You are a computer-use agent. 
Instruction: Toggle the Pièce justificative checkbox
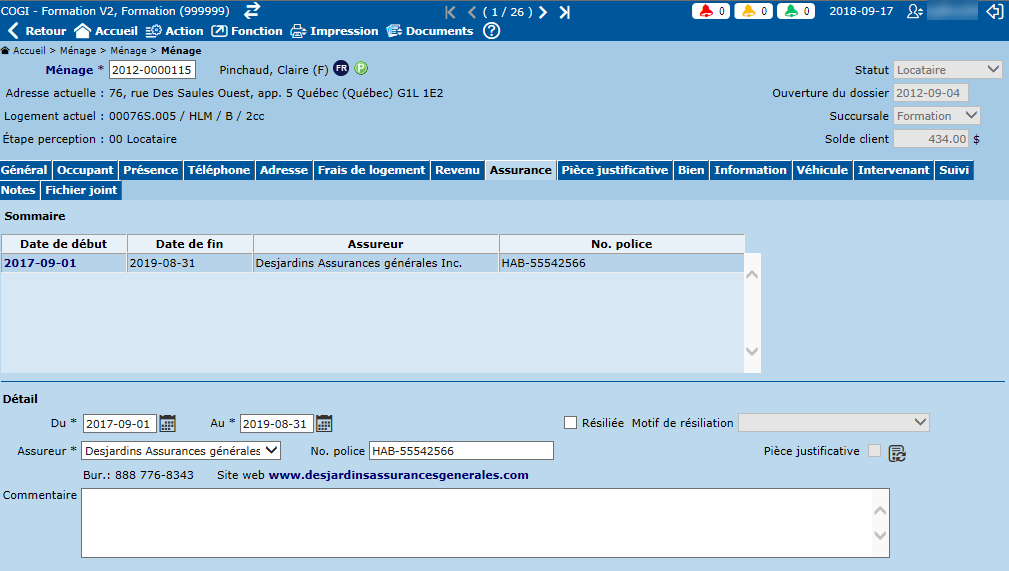(875, 451)
